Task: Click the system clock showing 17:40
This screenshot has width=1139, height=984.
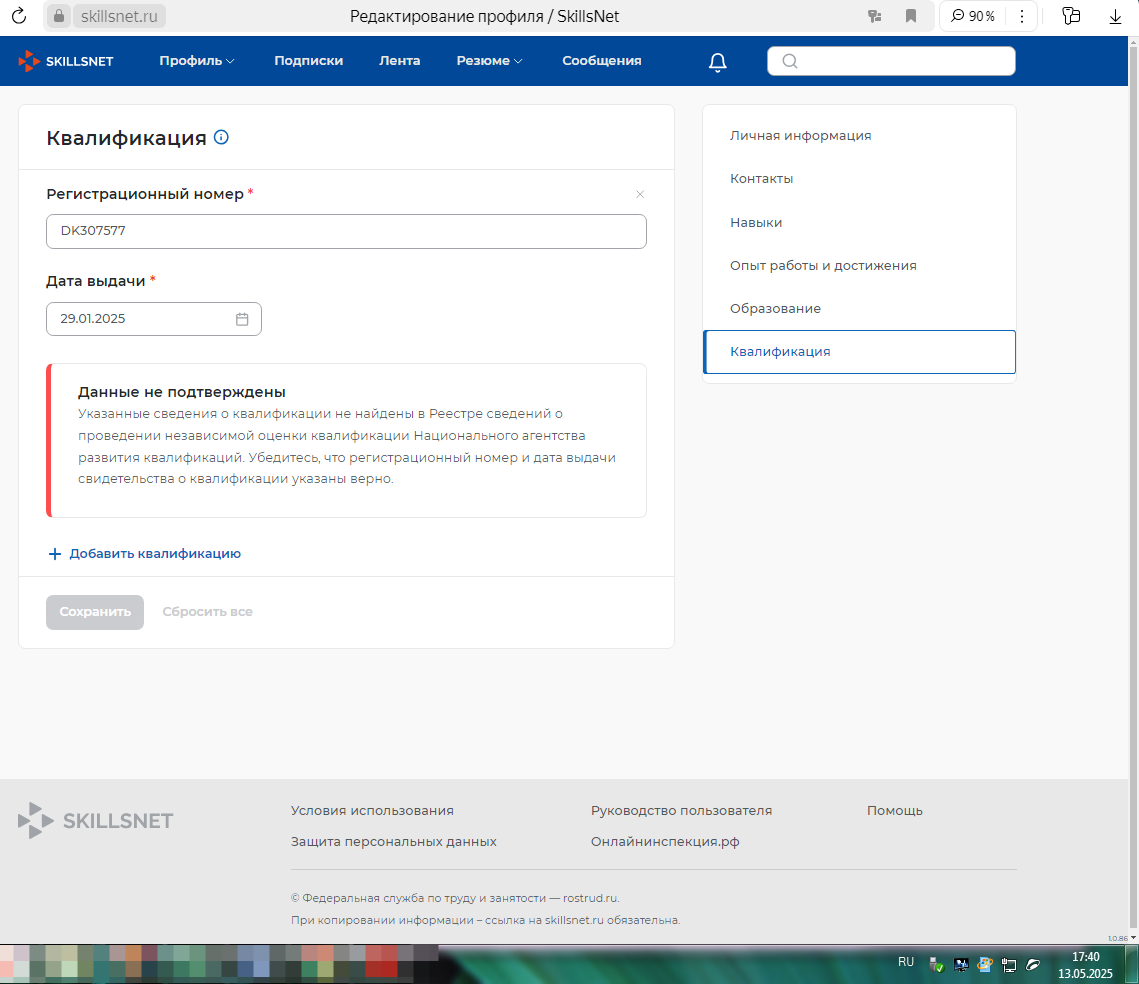Action: 1085,957
